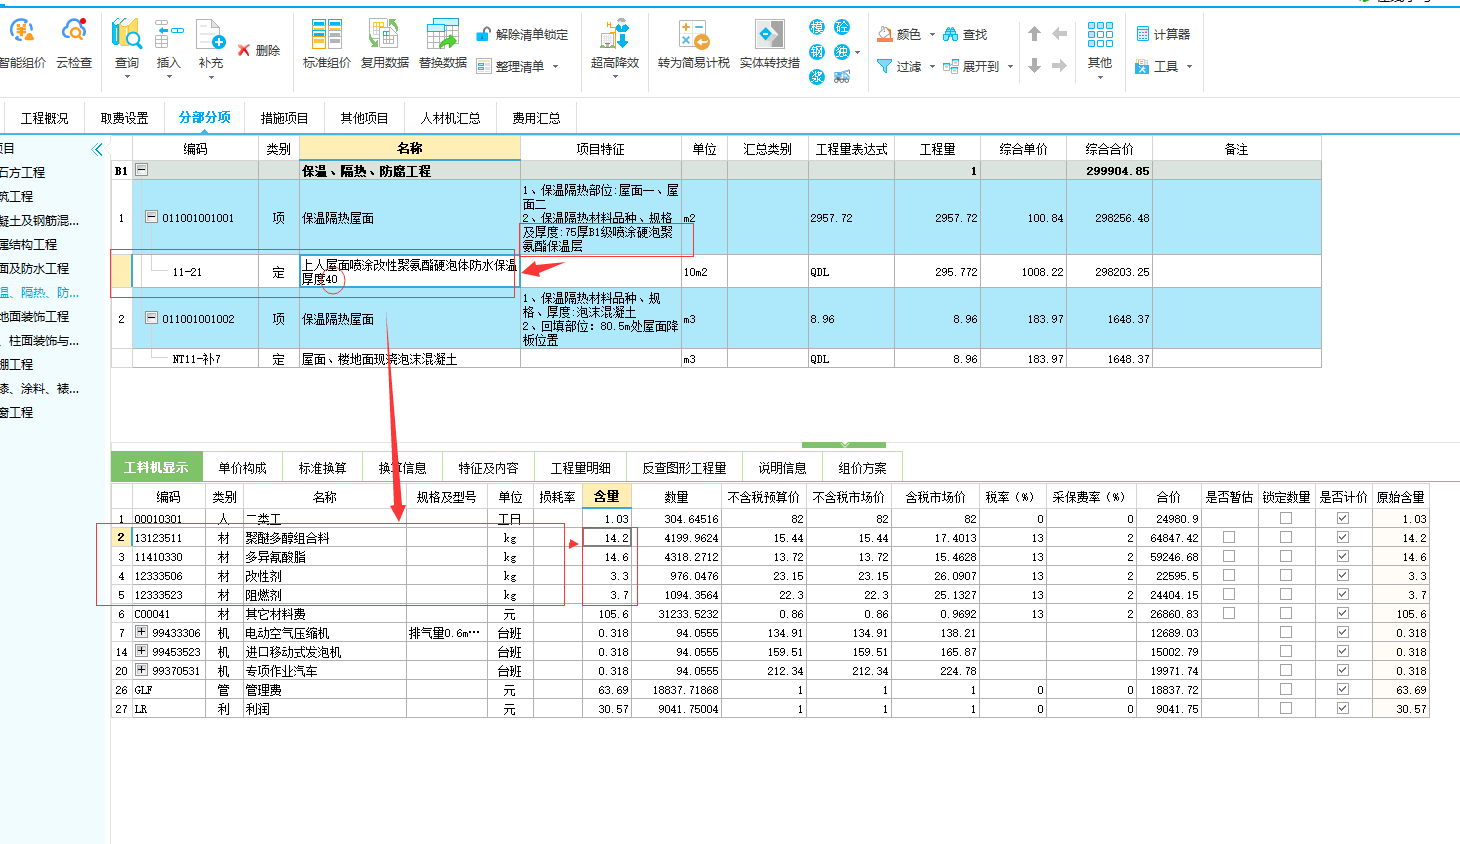Click the move-up arrow icon
Screen dimensions: 1460x844
click(1034, 34)
